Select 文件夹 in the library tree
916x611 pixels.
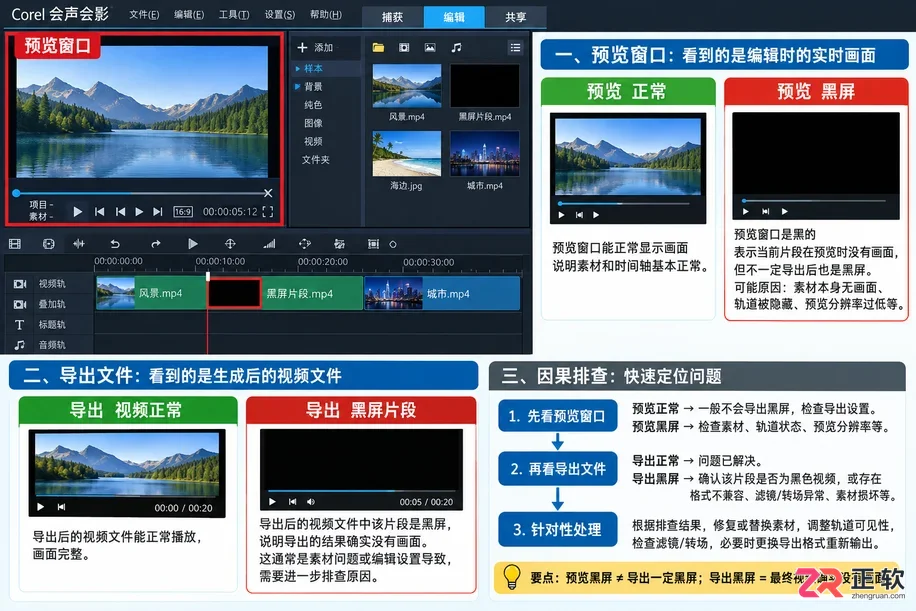(315, 159)
